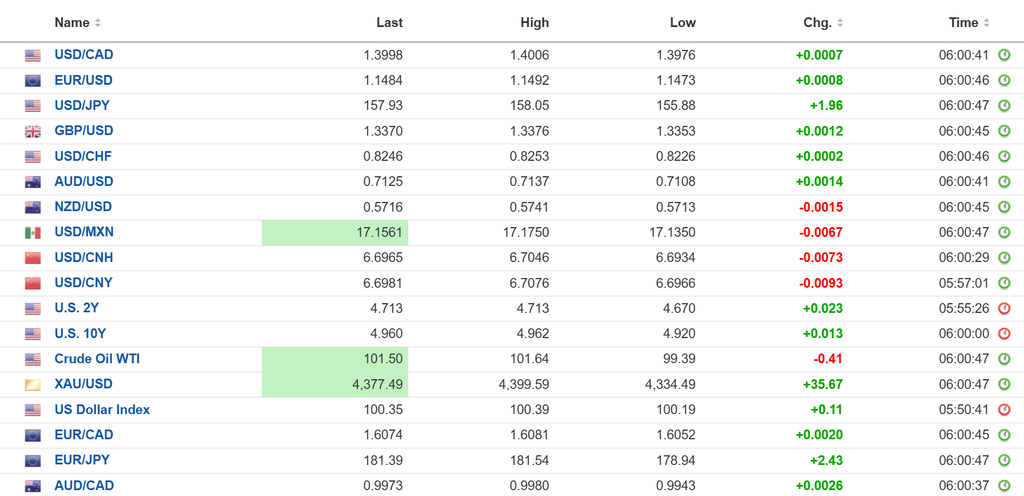Select the Last column header
Viewport: 1024px width, 496px height.
coord(389,23)
